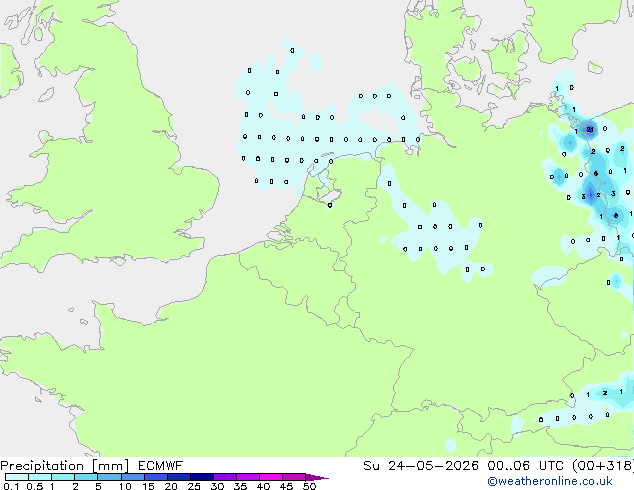Click the '50' legend scale label
The height and width of the screenshot is (490, 634).
[x=309, y=486]
